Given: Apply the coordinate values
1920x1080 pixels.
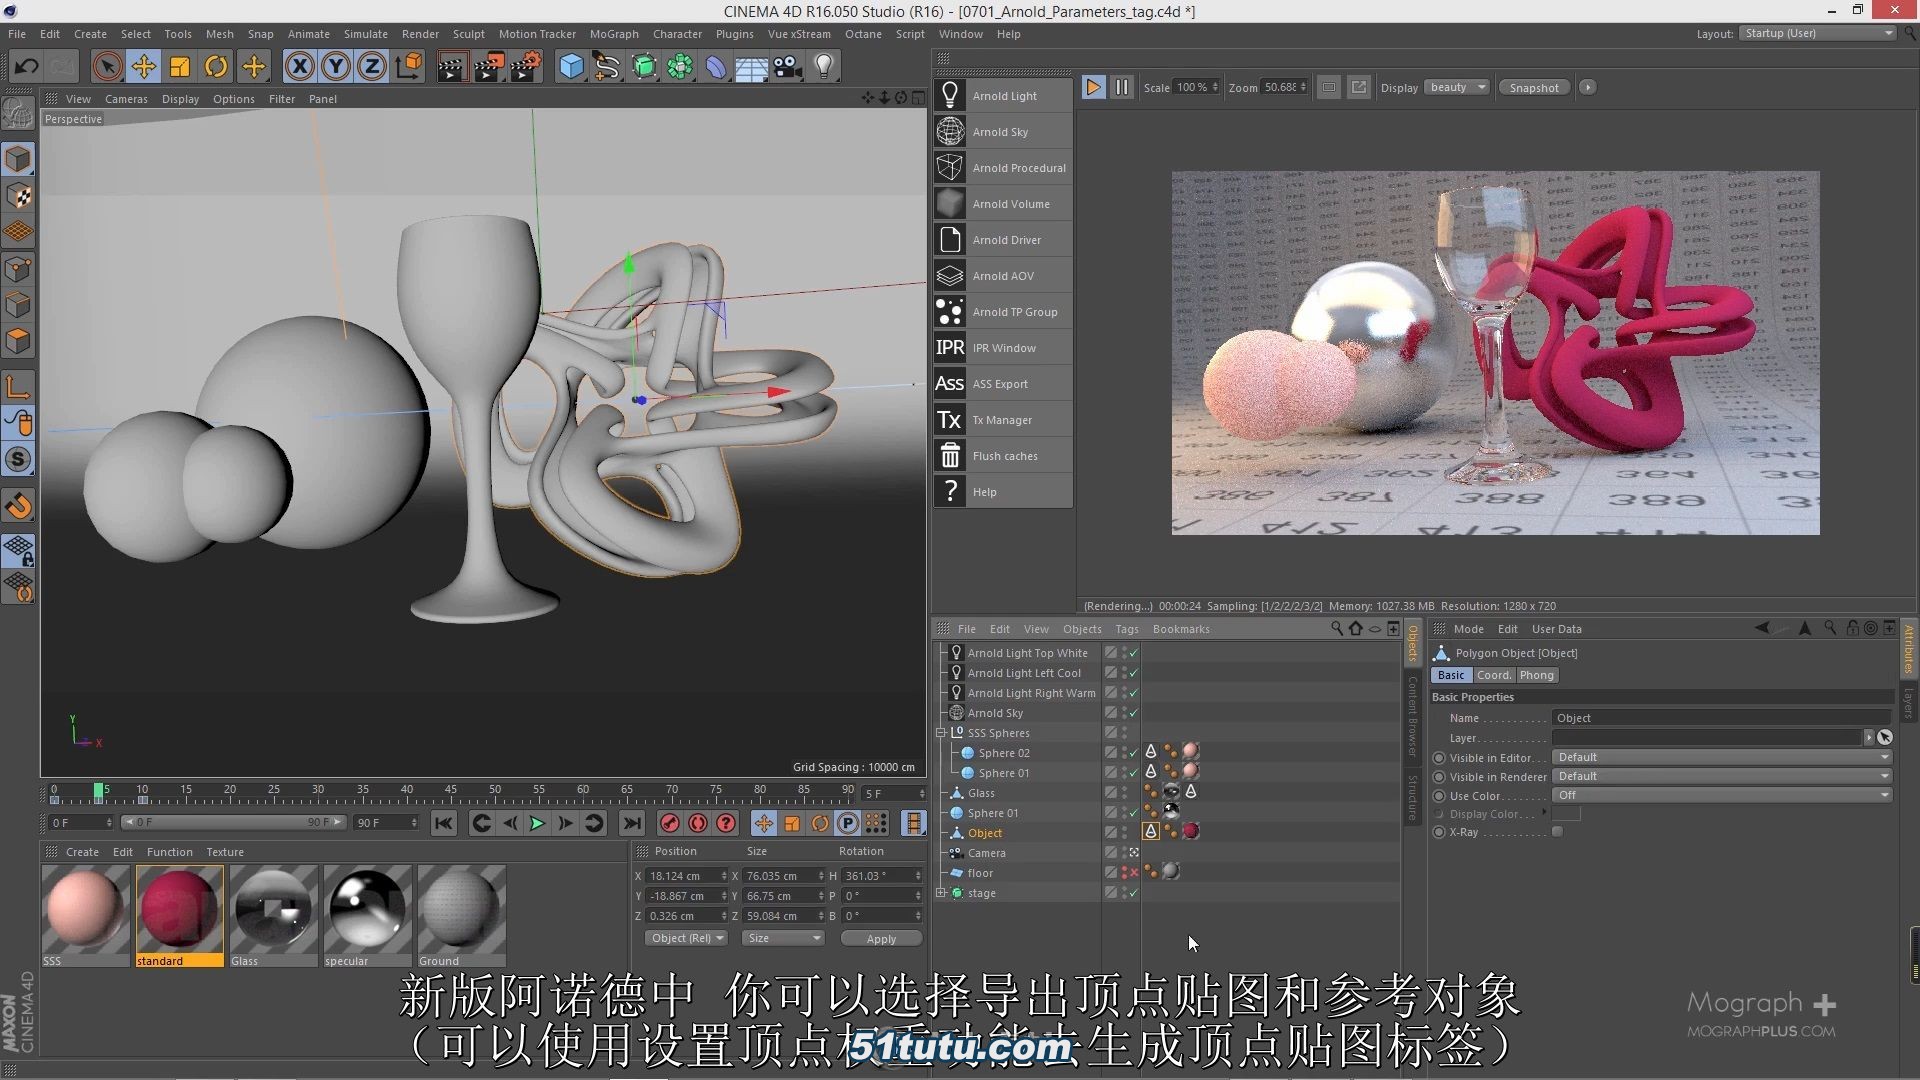Looking at the screenshot, I should click(x=881, y=938).
